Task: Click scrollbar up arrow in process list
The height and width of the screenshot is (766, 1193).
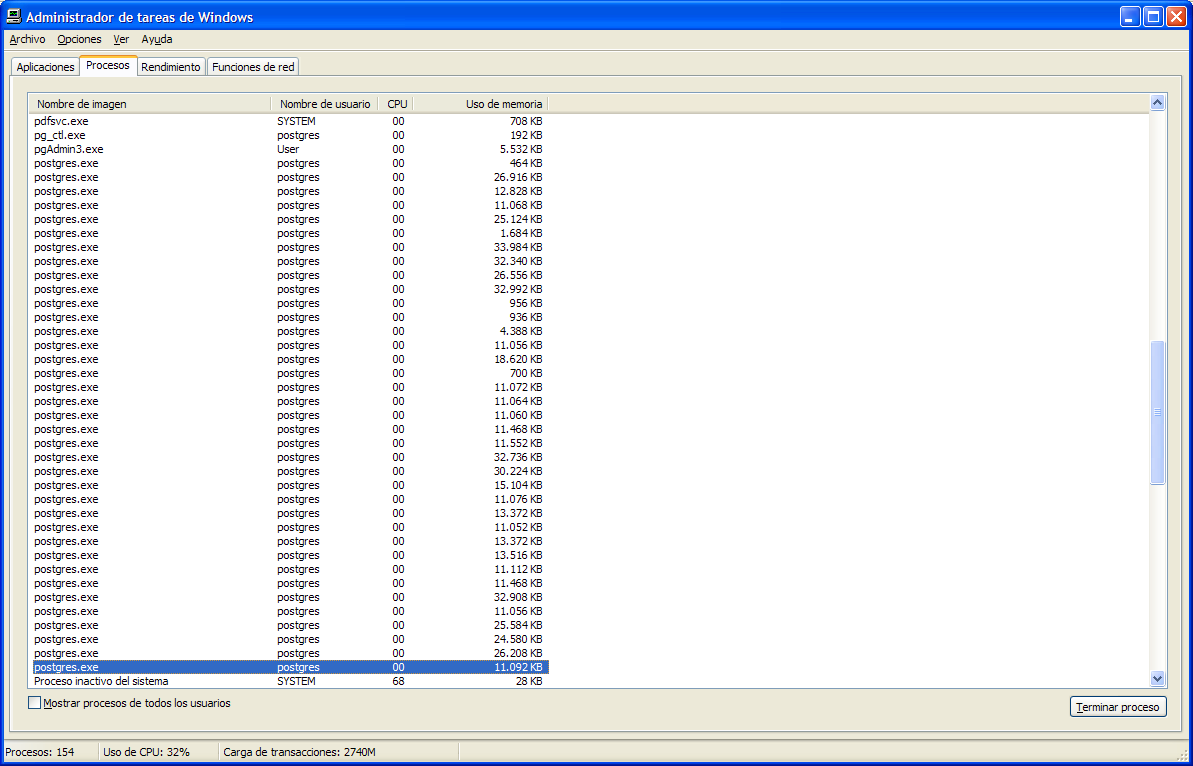Action: click(1158, 103)
